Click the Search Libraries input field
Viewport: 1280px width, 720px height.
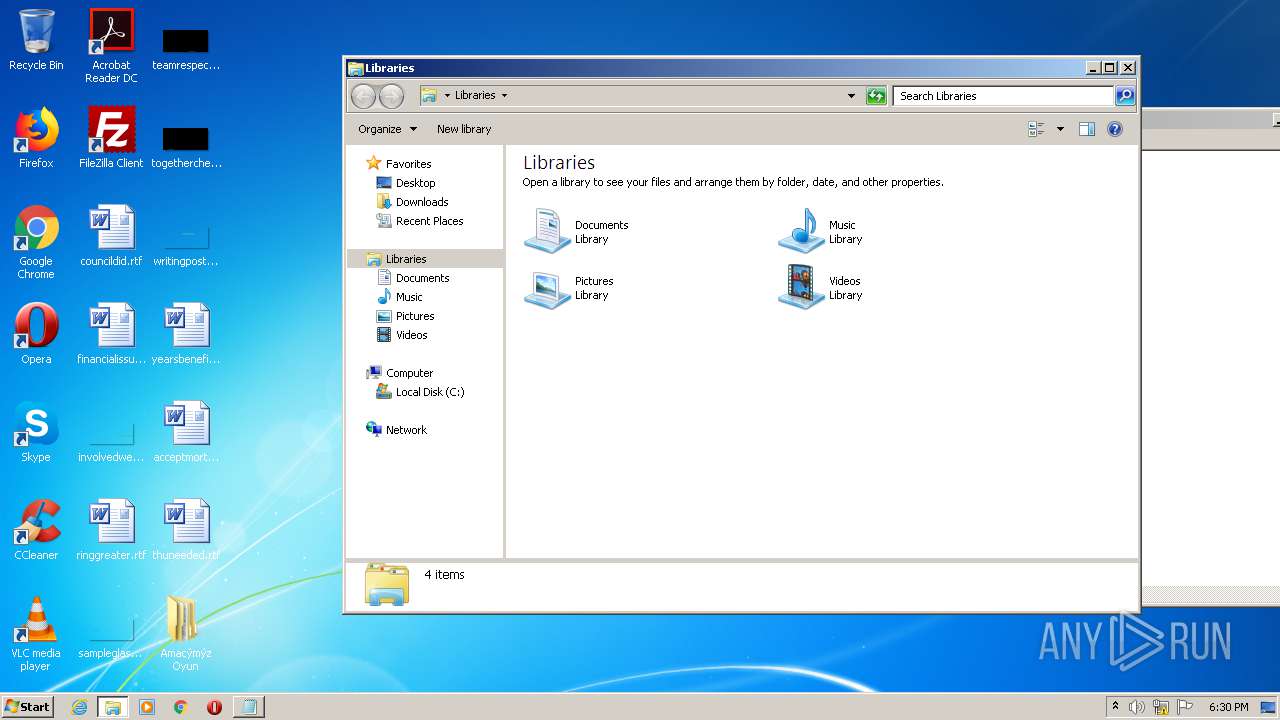(x=1003, y=96)
